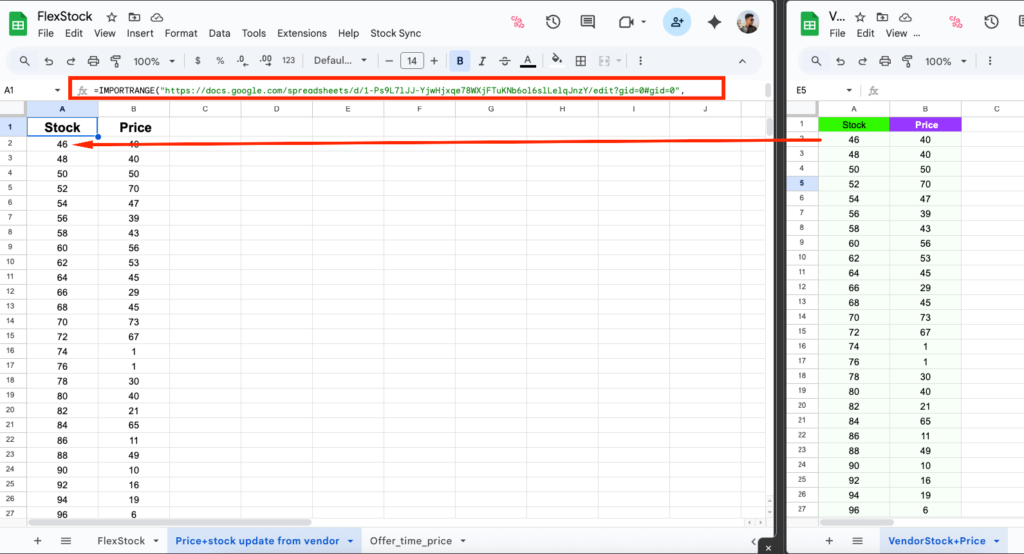Share the FlexStock spreadsheet
Screen dimensions: 1024x554
677,22
